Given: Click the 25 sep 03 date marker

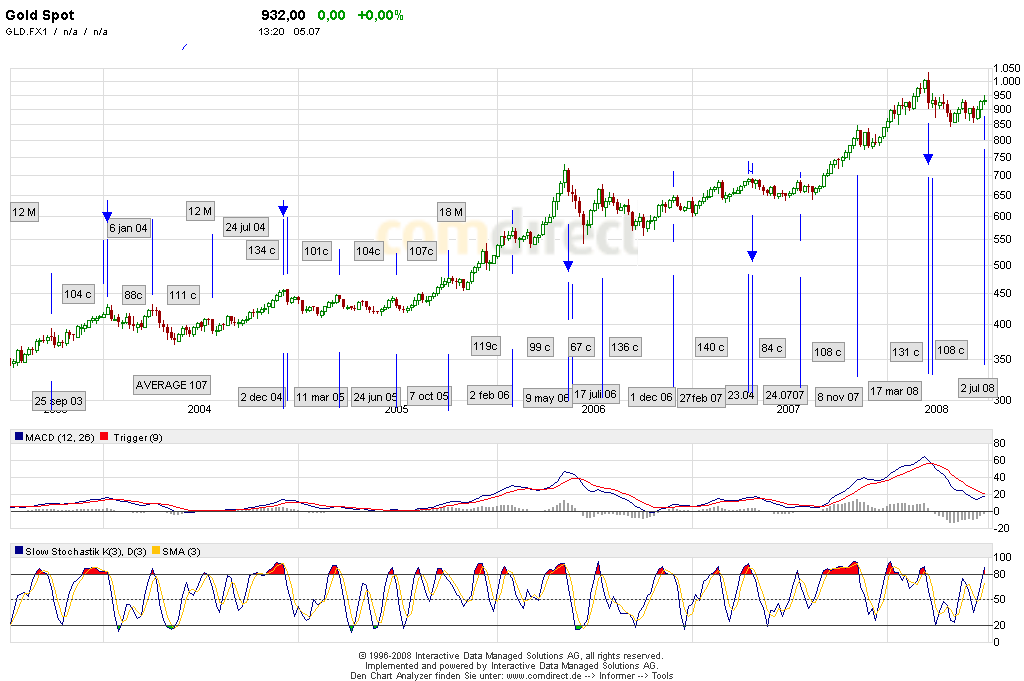Looking at the screenshot, I should [x=59, y=401].
